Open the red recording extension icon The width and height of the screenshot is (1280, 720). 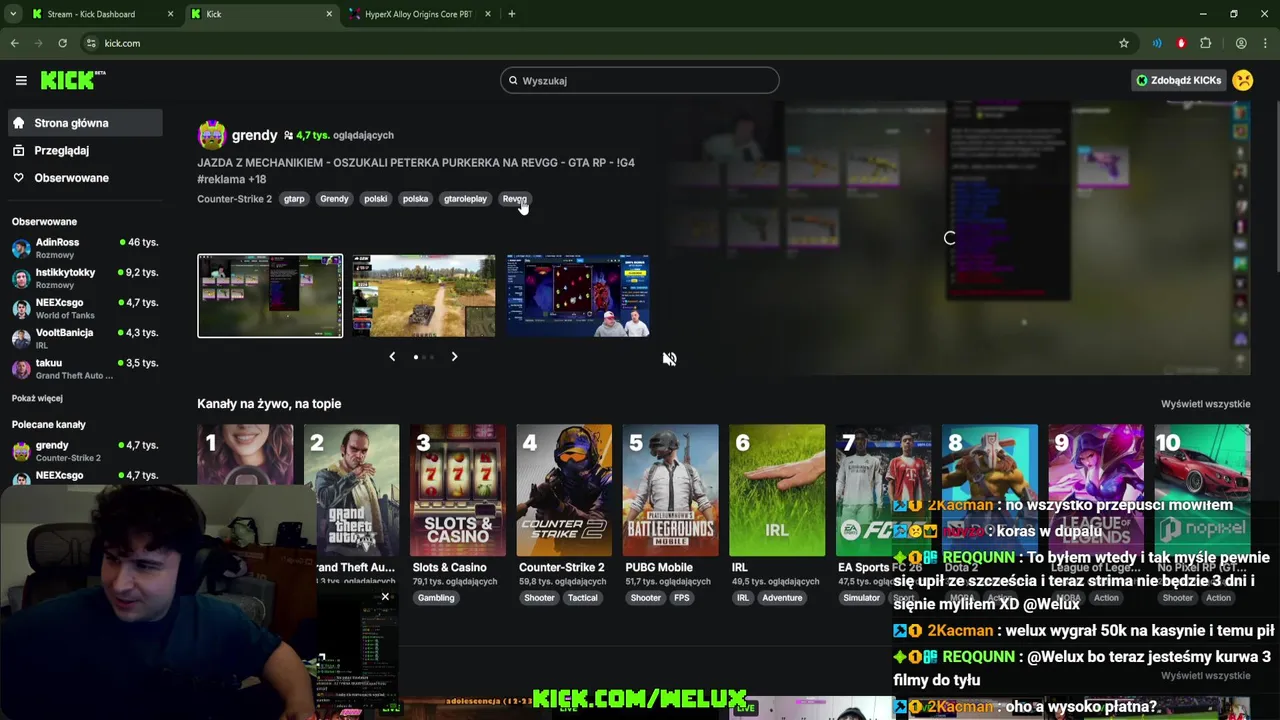tap(1181, 43)
